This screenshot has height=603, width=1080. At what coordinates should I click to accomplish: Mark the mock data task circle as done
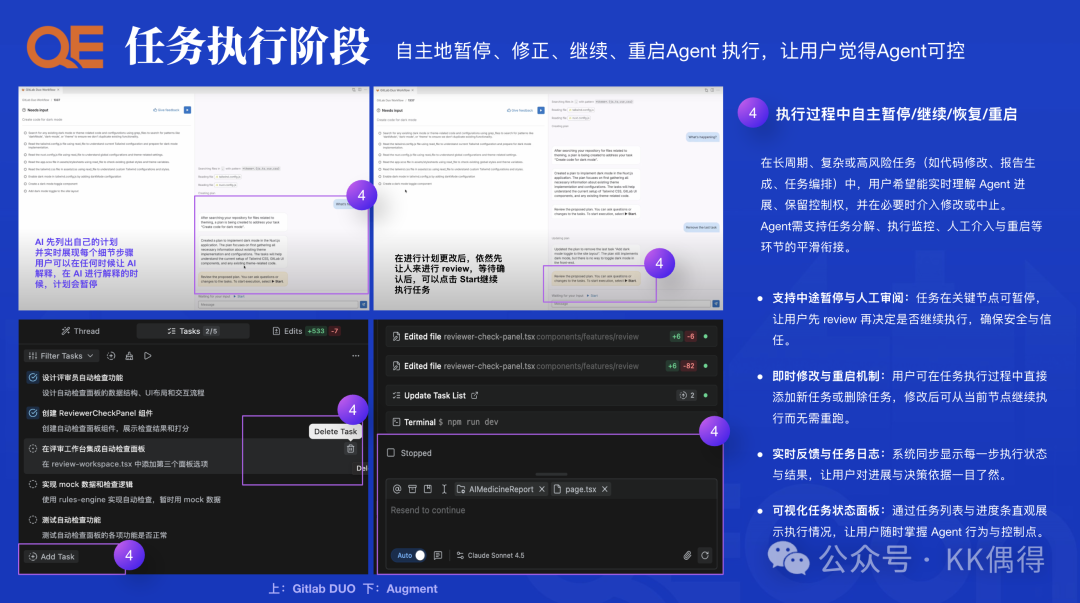click(33, 484)
